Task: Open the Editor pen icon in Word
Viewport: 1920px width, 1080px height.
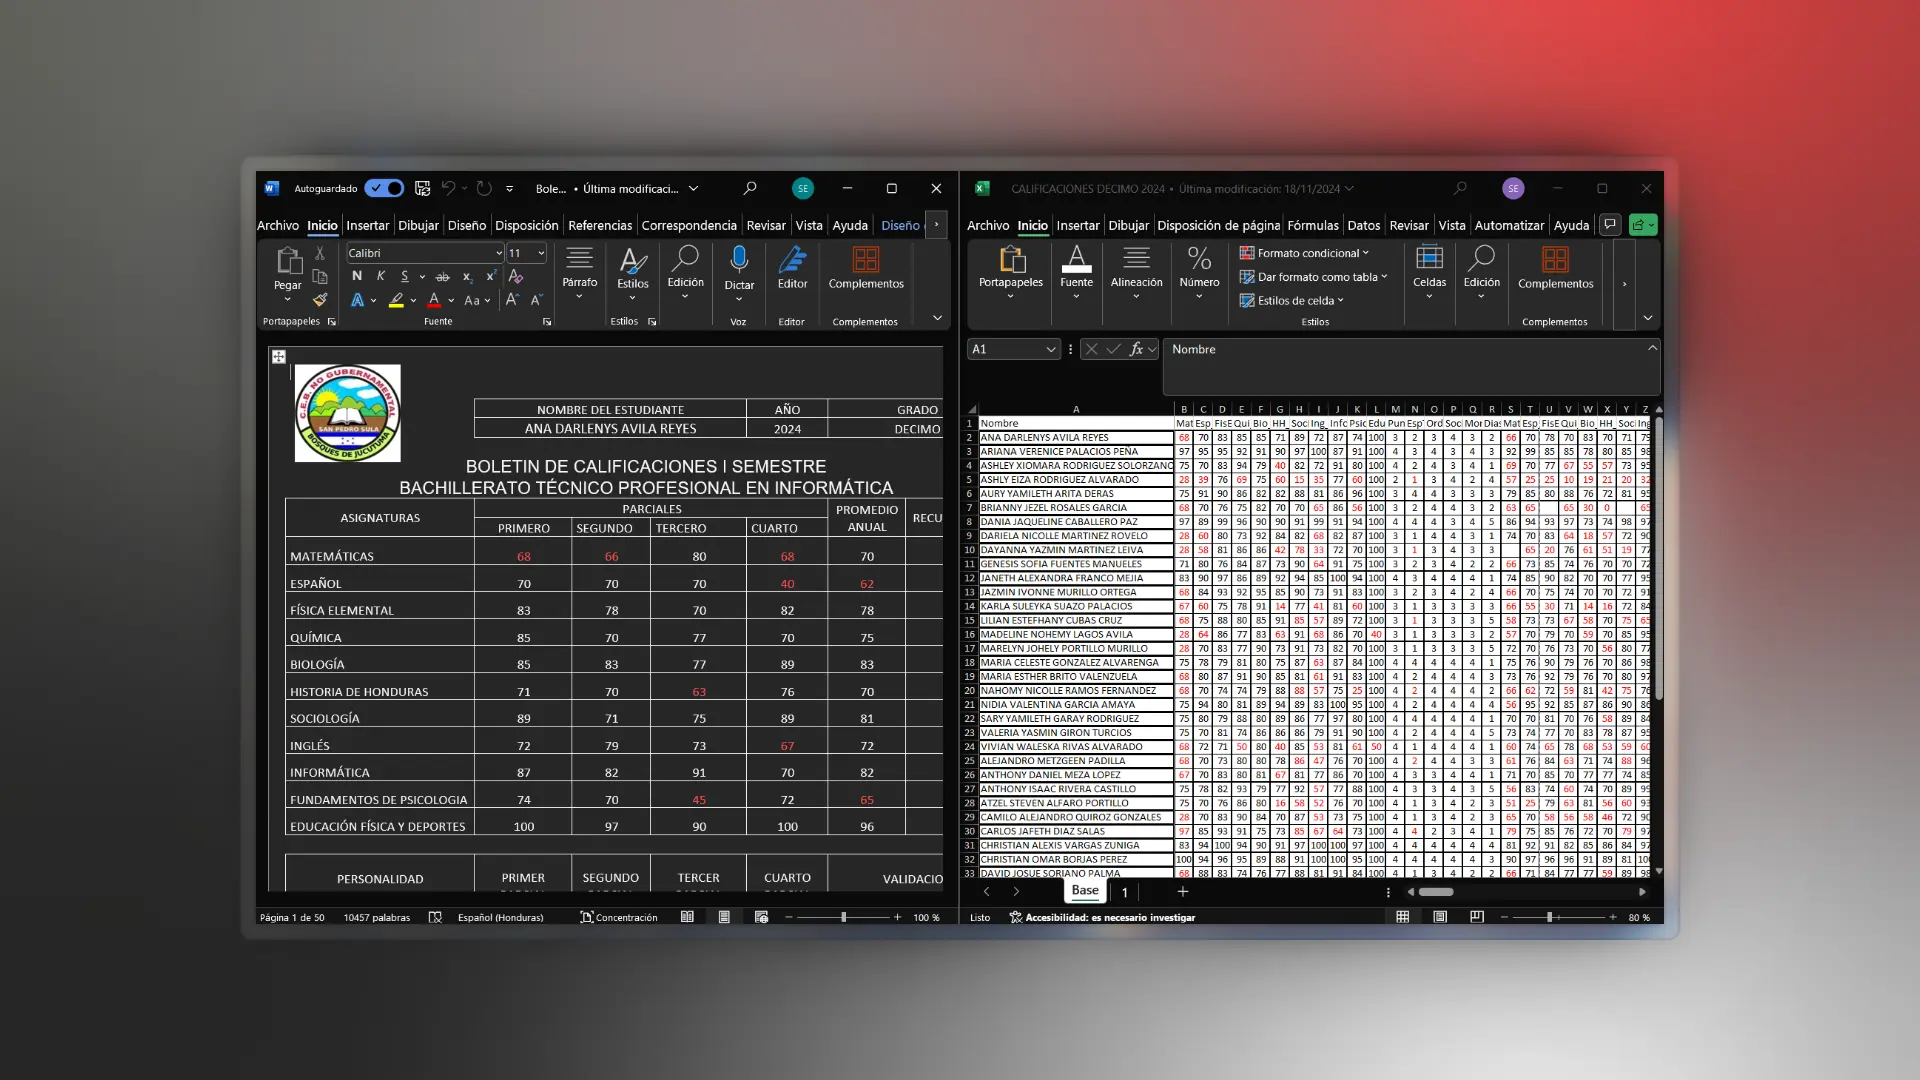Action: [792, 260]
